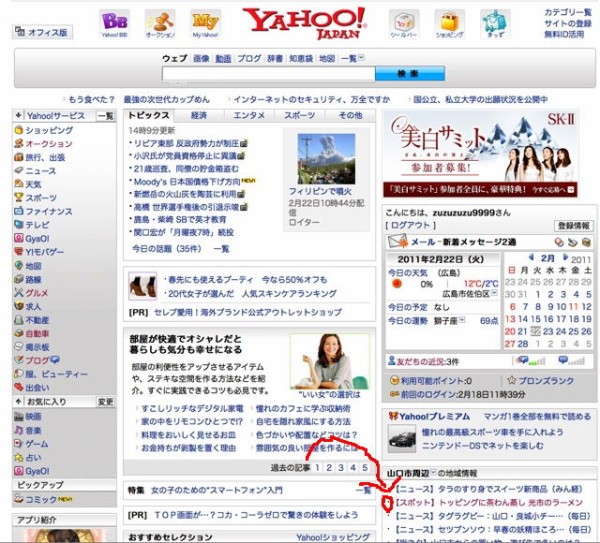
Task: Go to next month in calendar
Action: point(565,257)
